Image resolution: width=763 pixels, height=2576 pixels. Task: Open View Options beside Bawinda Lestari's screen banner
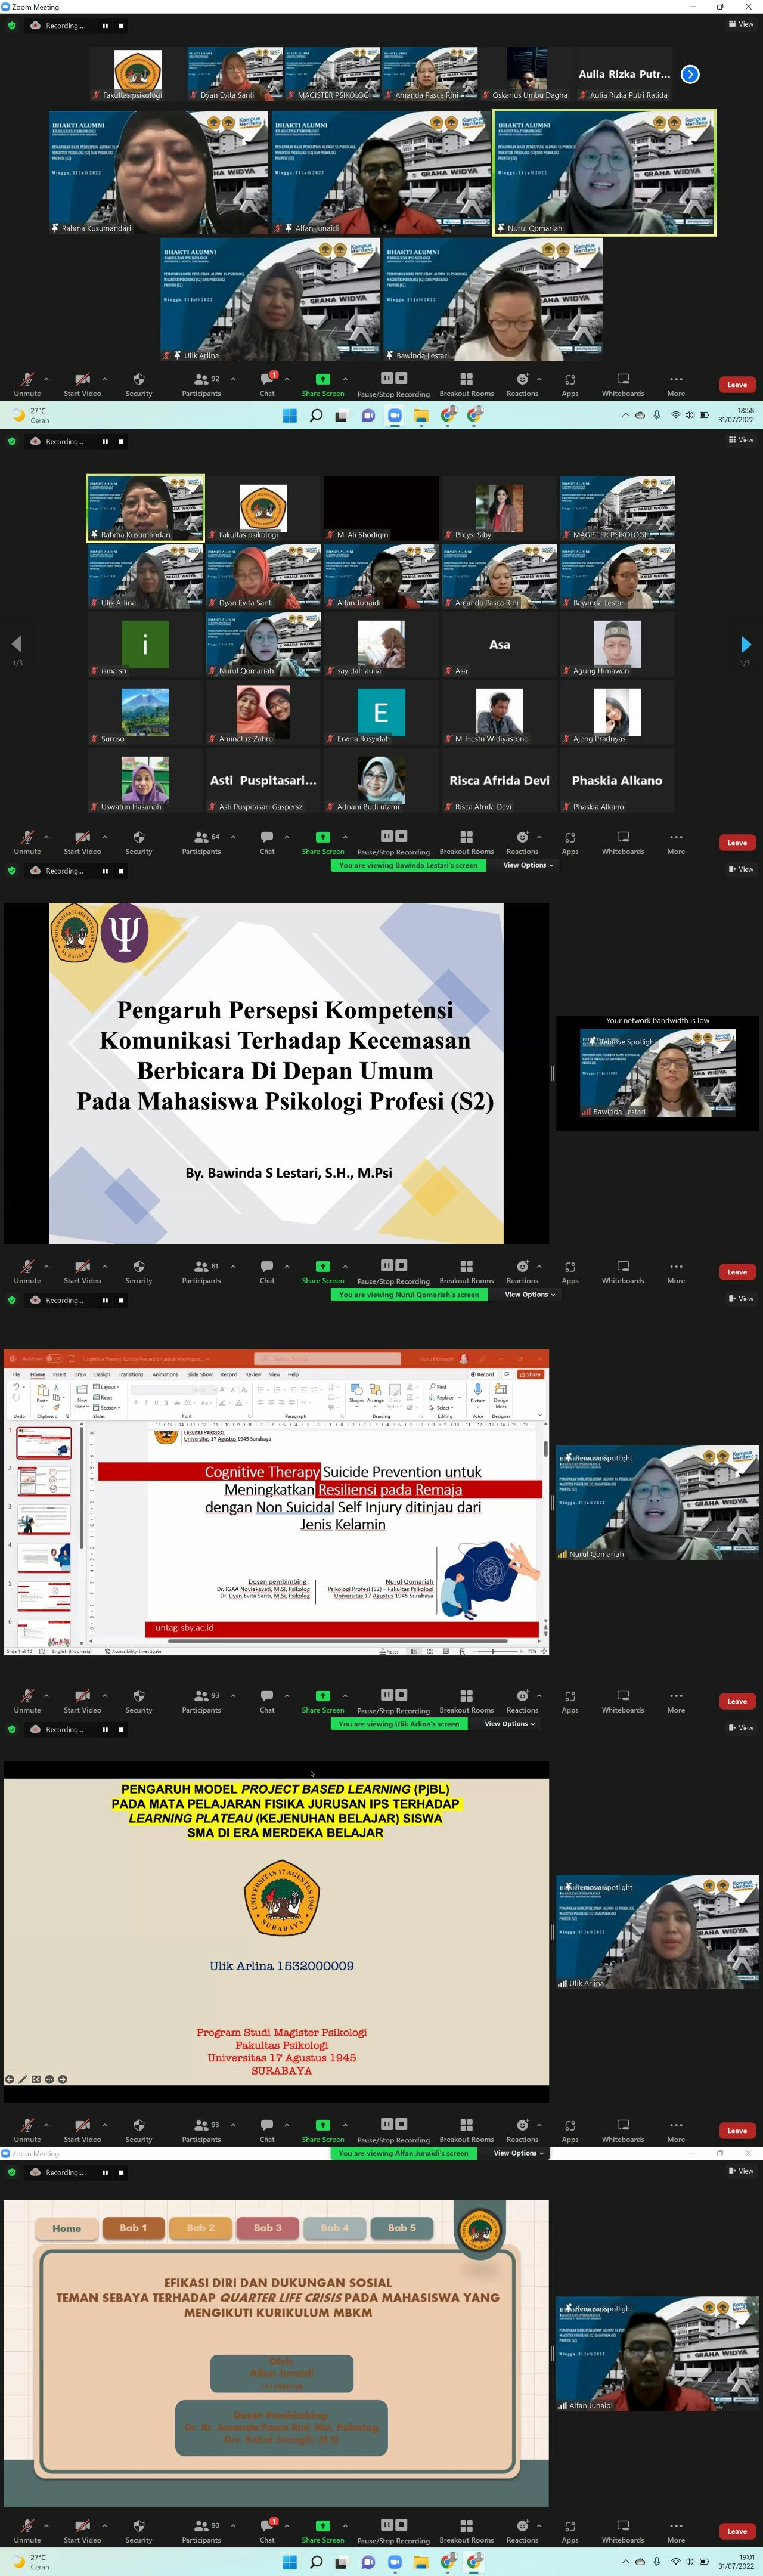(x=528, y=865)
